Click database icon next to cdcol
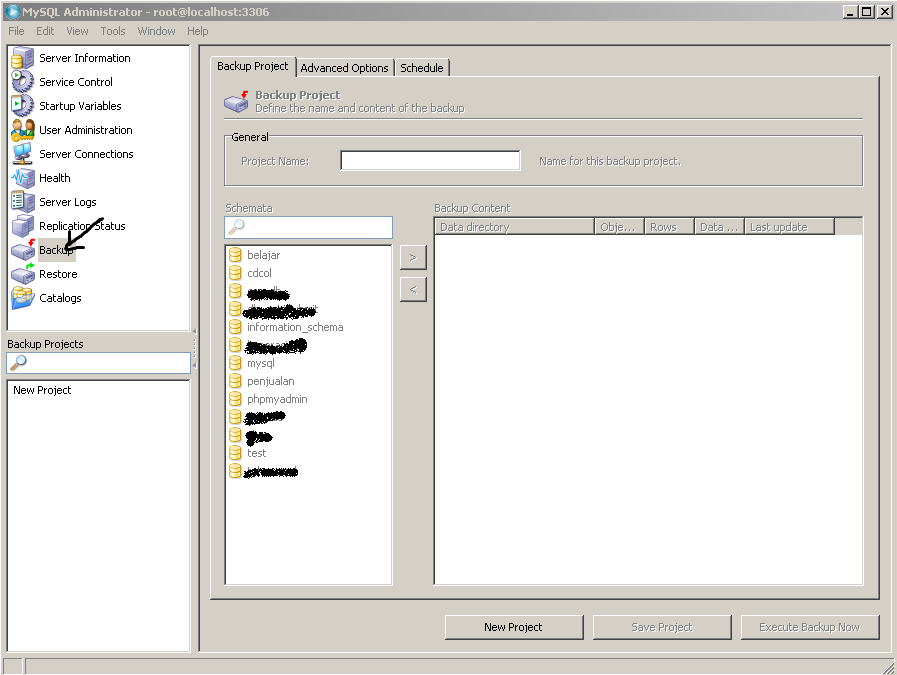This screenshot has width=897, height=675. coord(235,273)
